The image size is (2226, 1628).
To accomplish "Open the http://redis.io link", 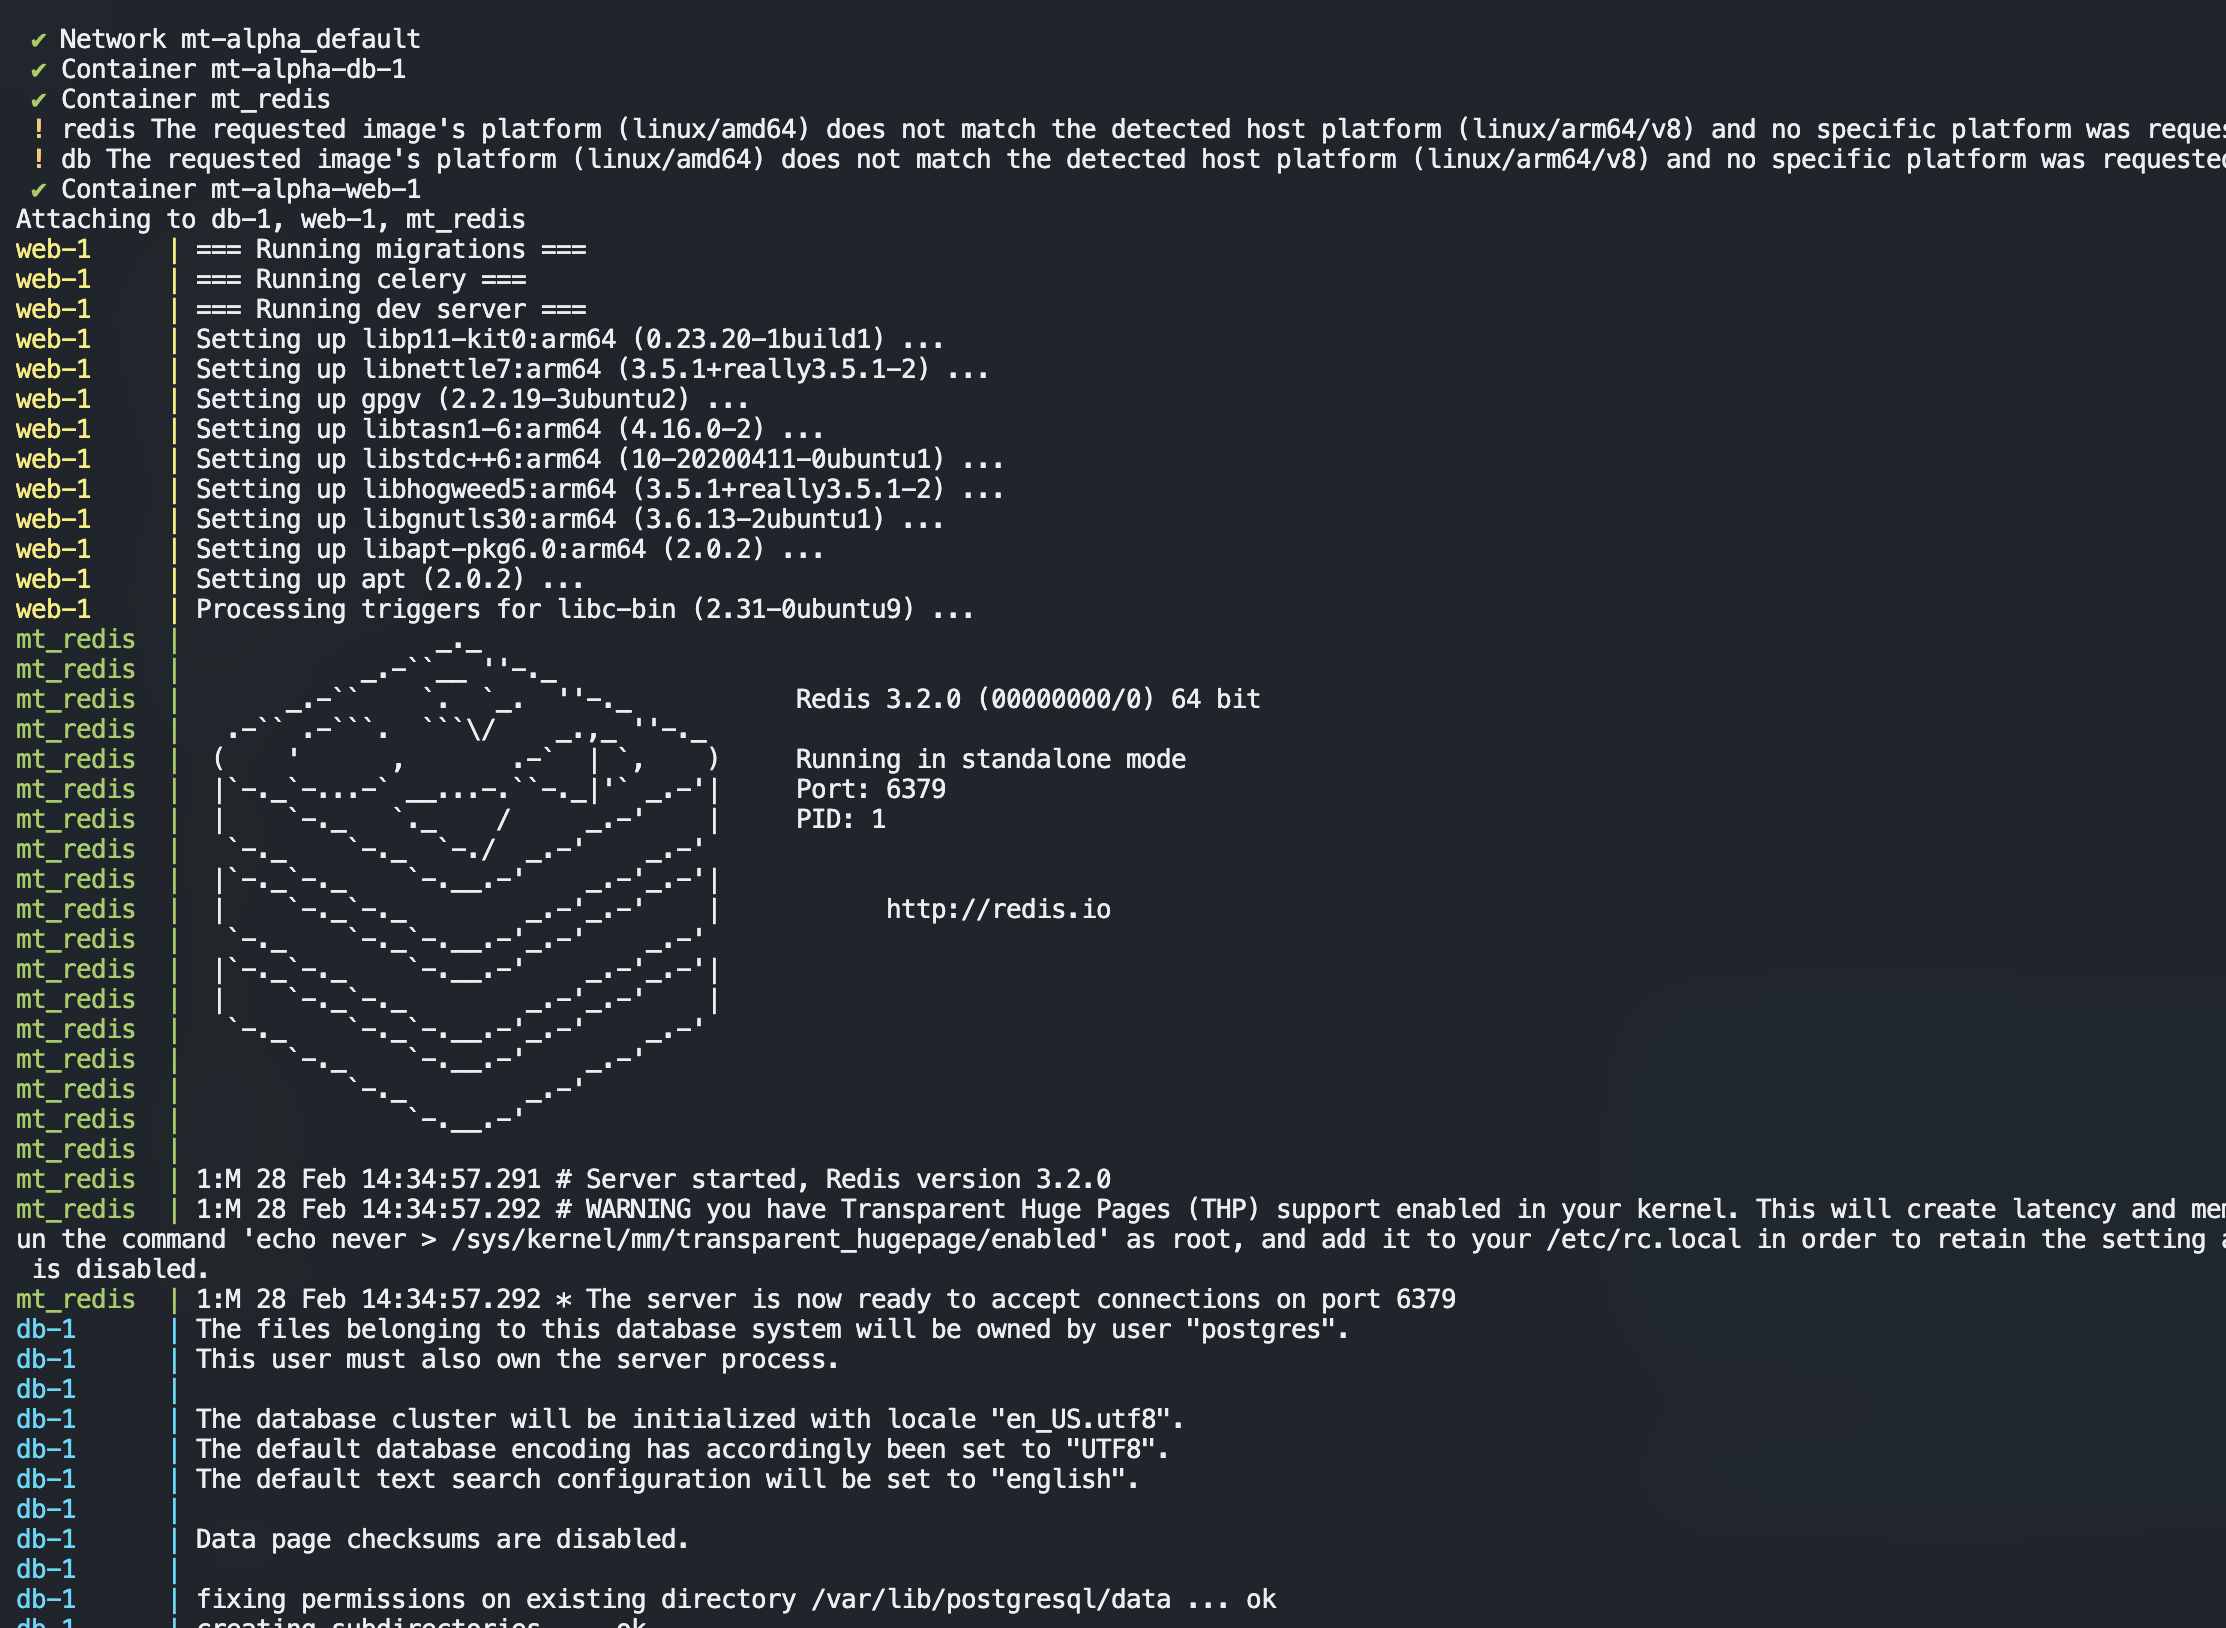I will tap(997, 909).
